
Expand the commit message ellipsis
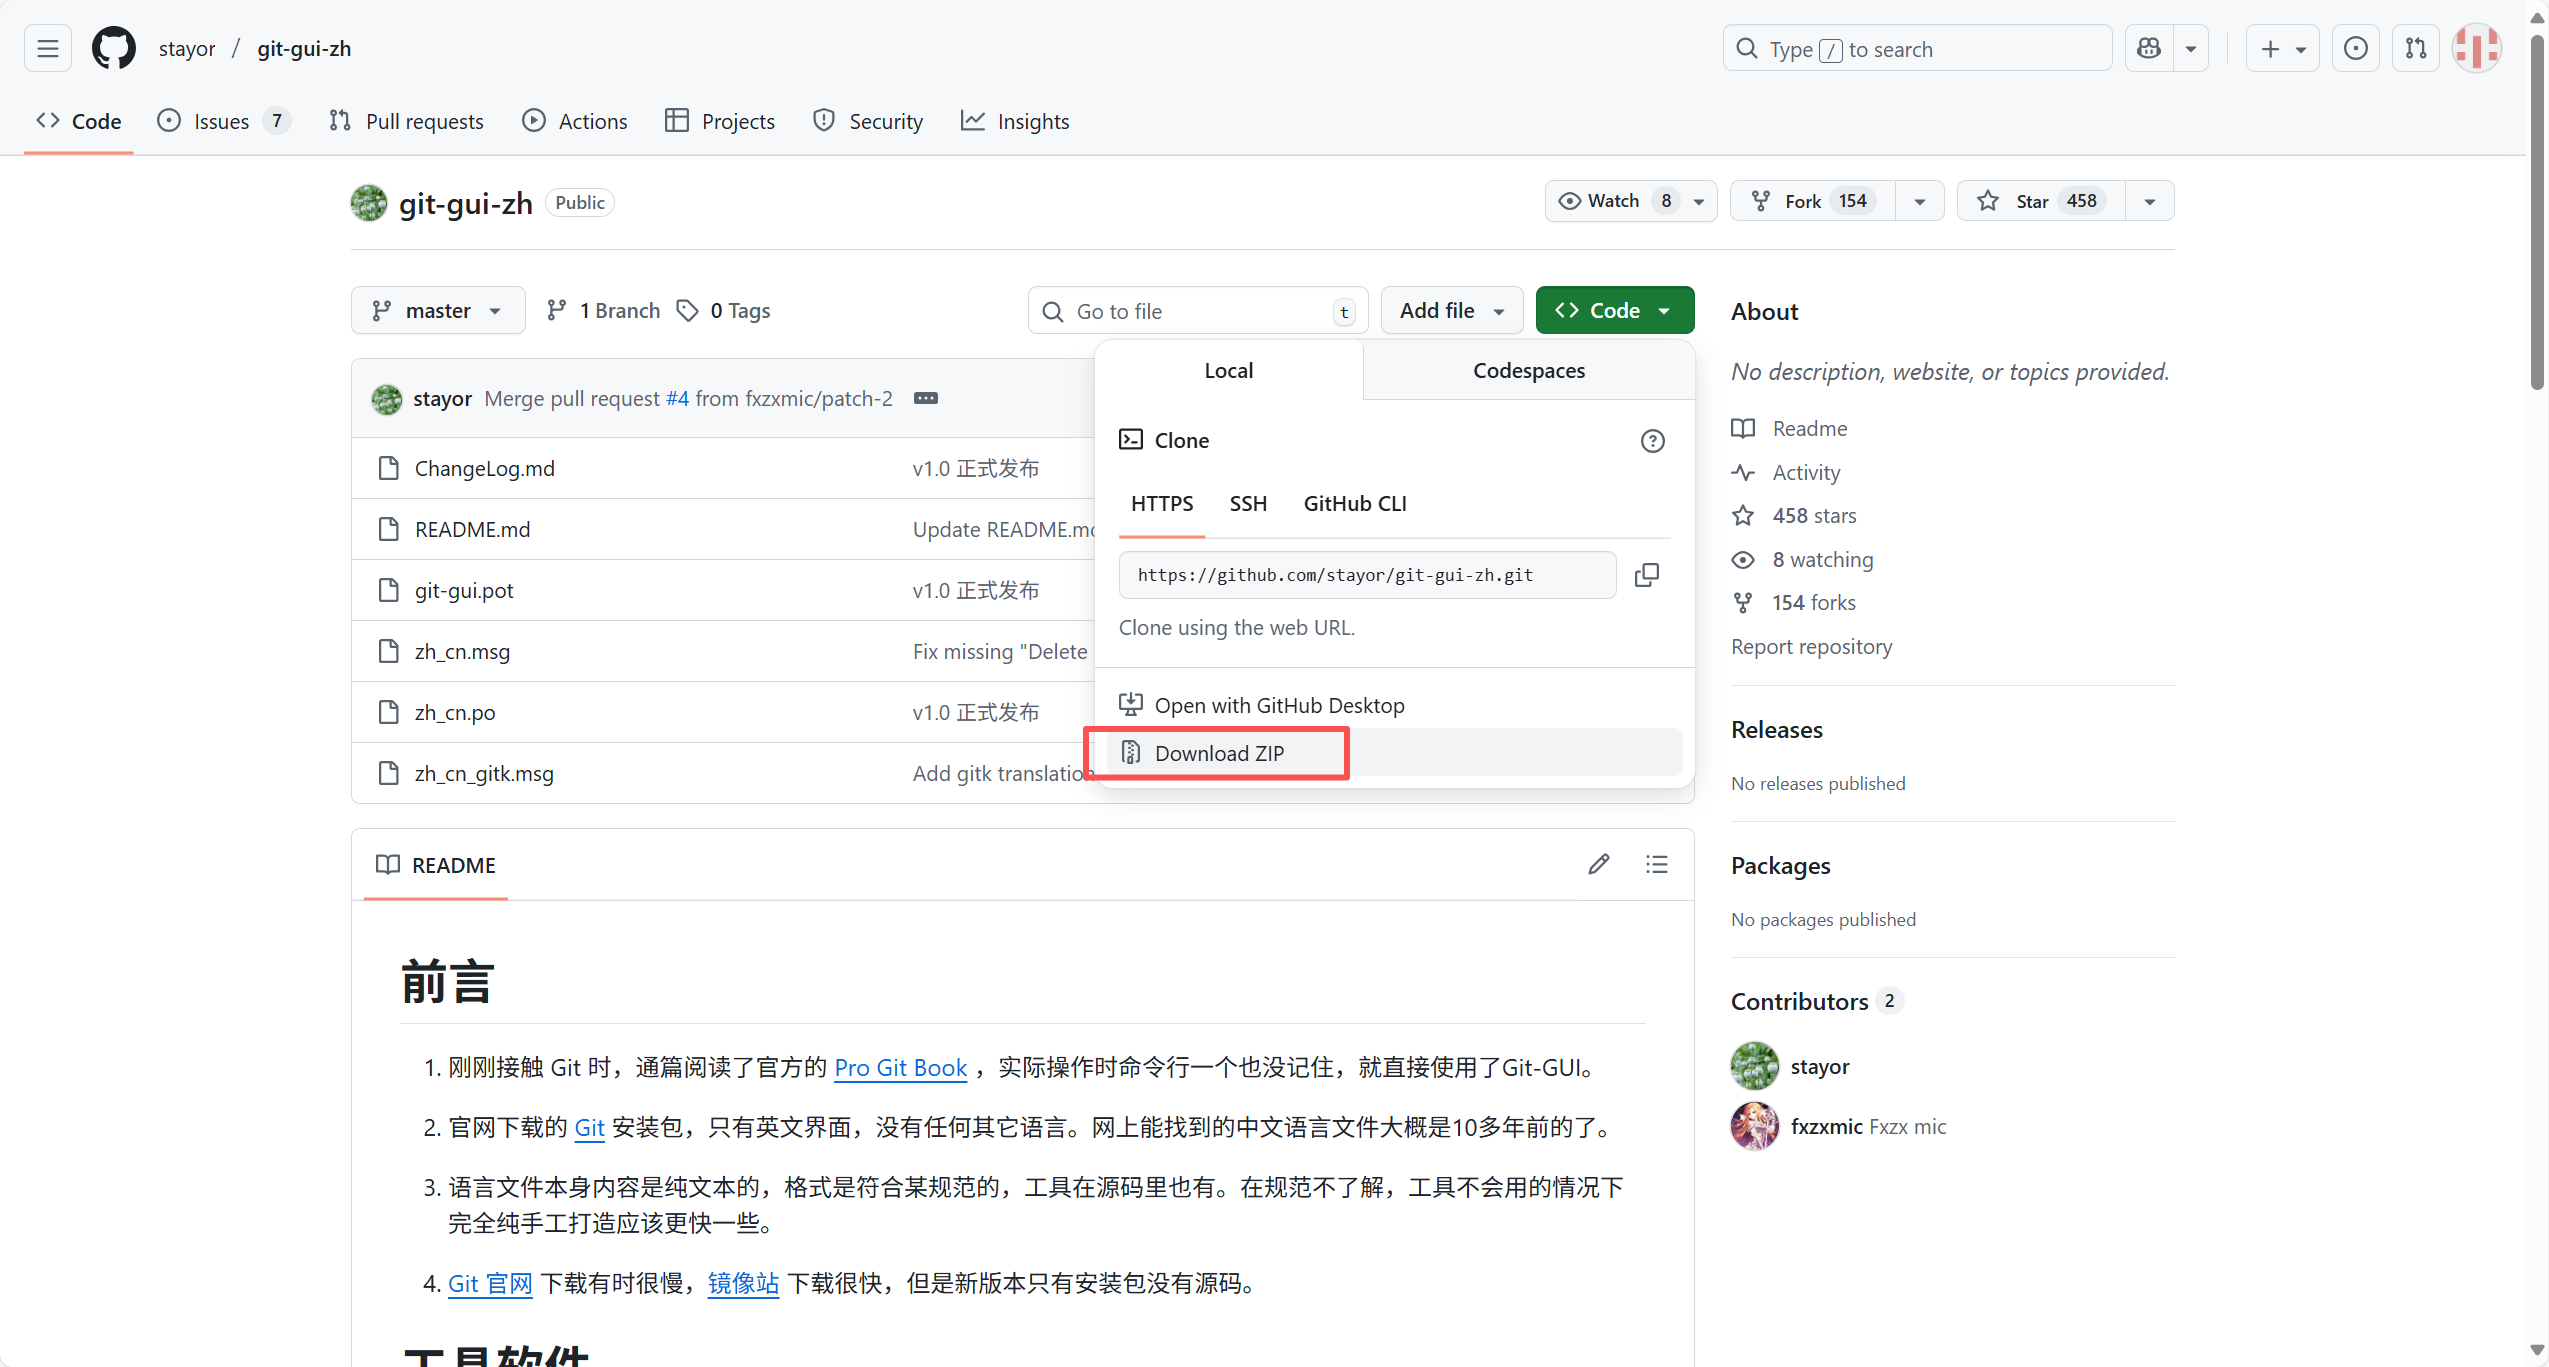[926, 398]
